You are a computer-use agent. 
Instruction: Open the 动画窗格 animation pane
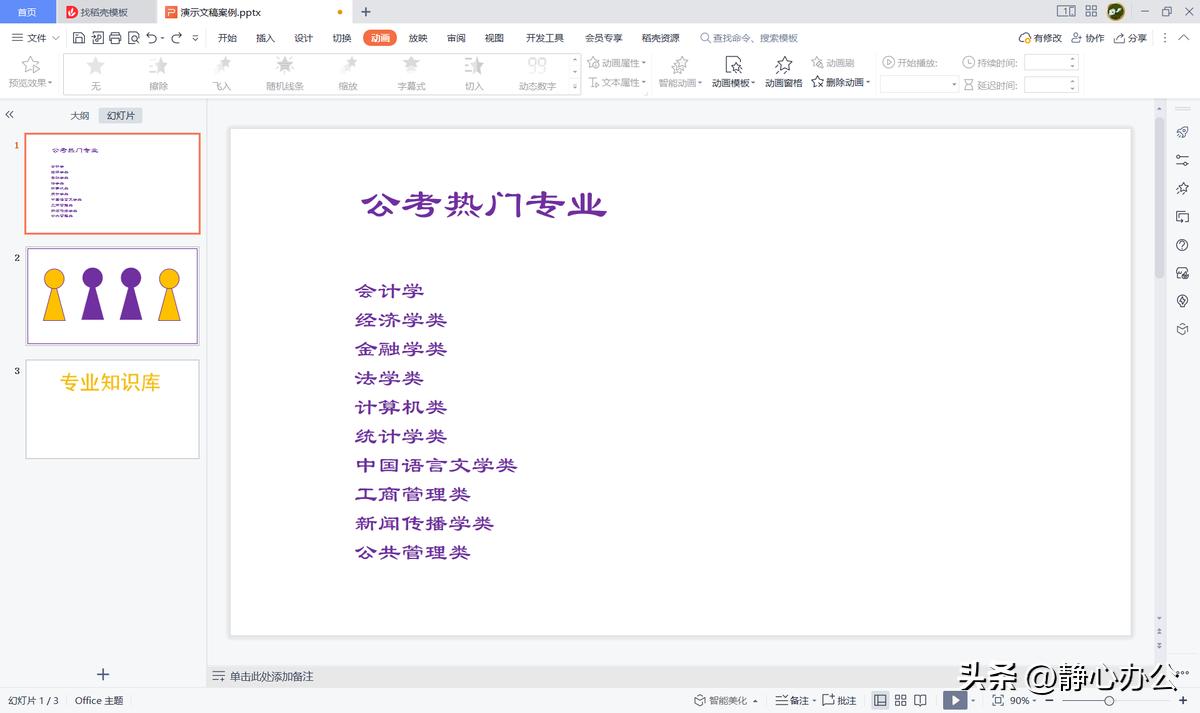pos(783,73)
